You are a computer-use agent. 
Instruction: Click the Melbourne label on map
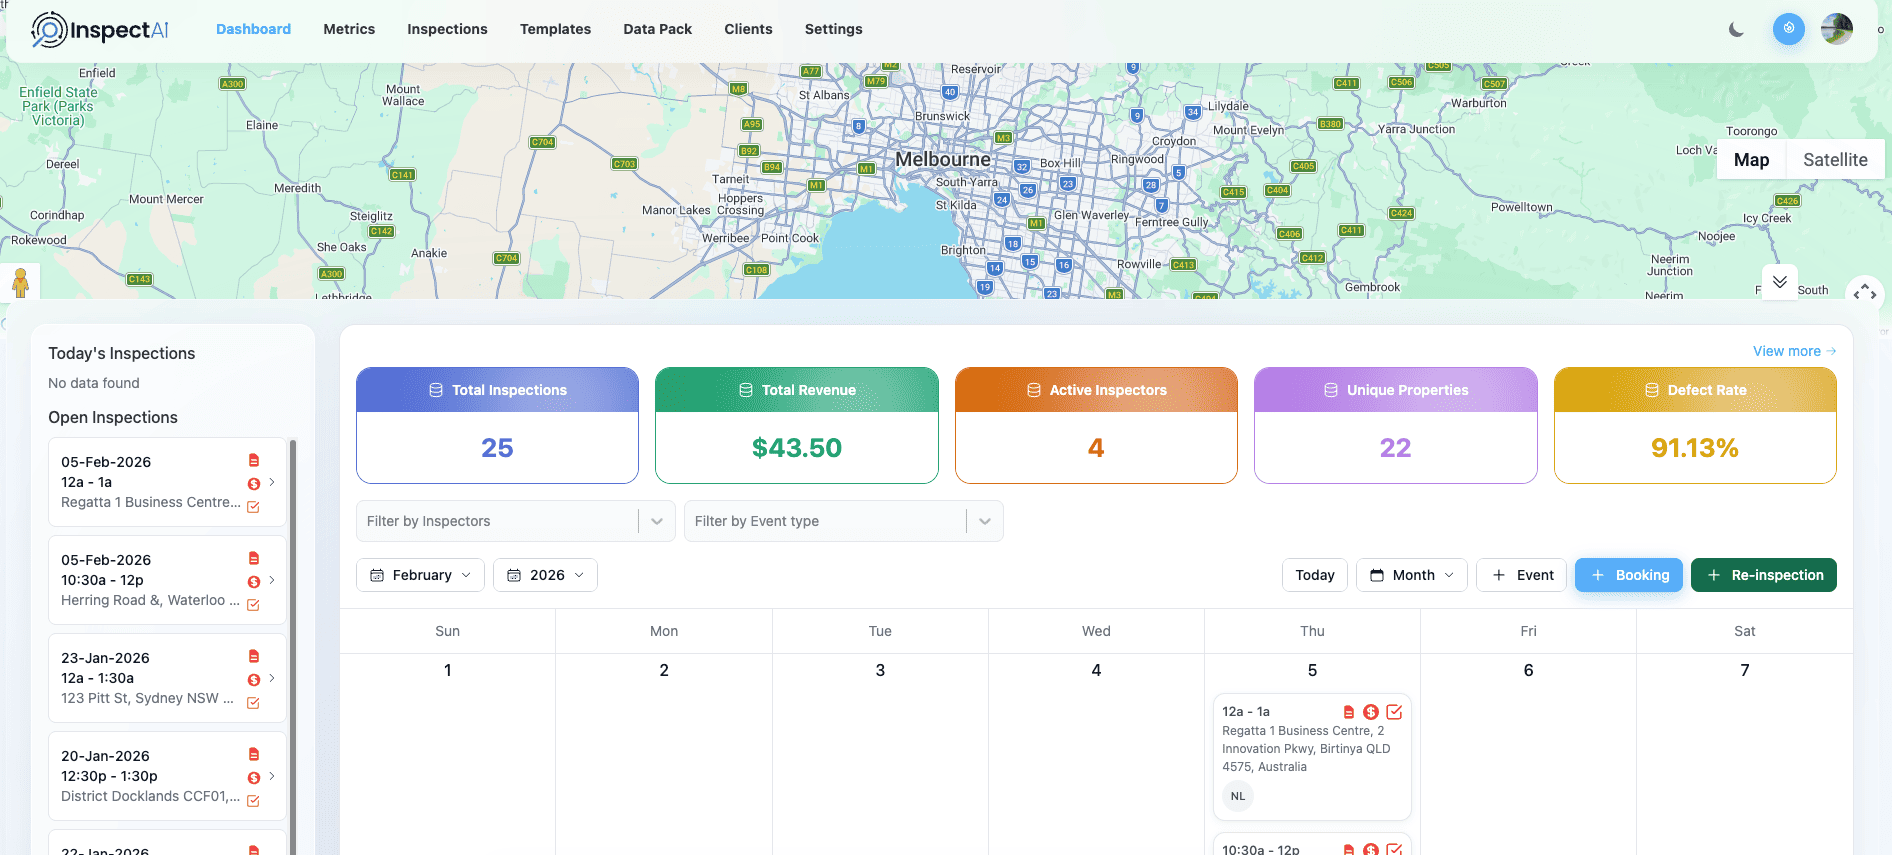[942, 159]
